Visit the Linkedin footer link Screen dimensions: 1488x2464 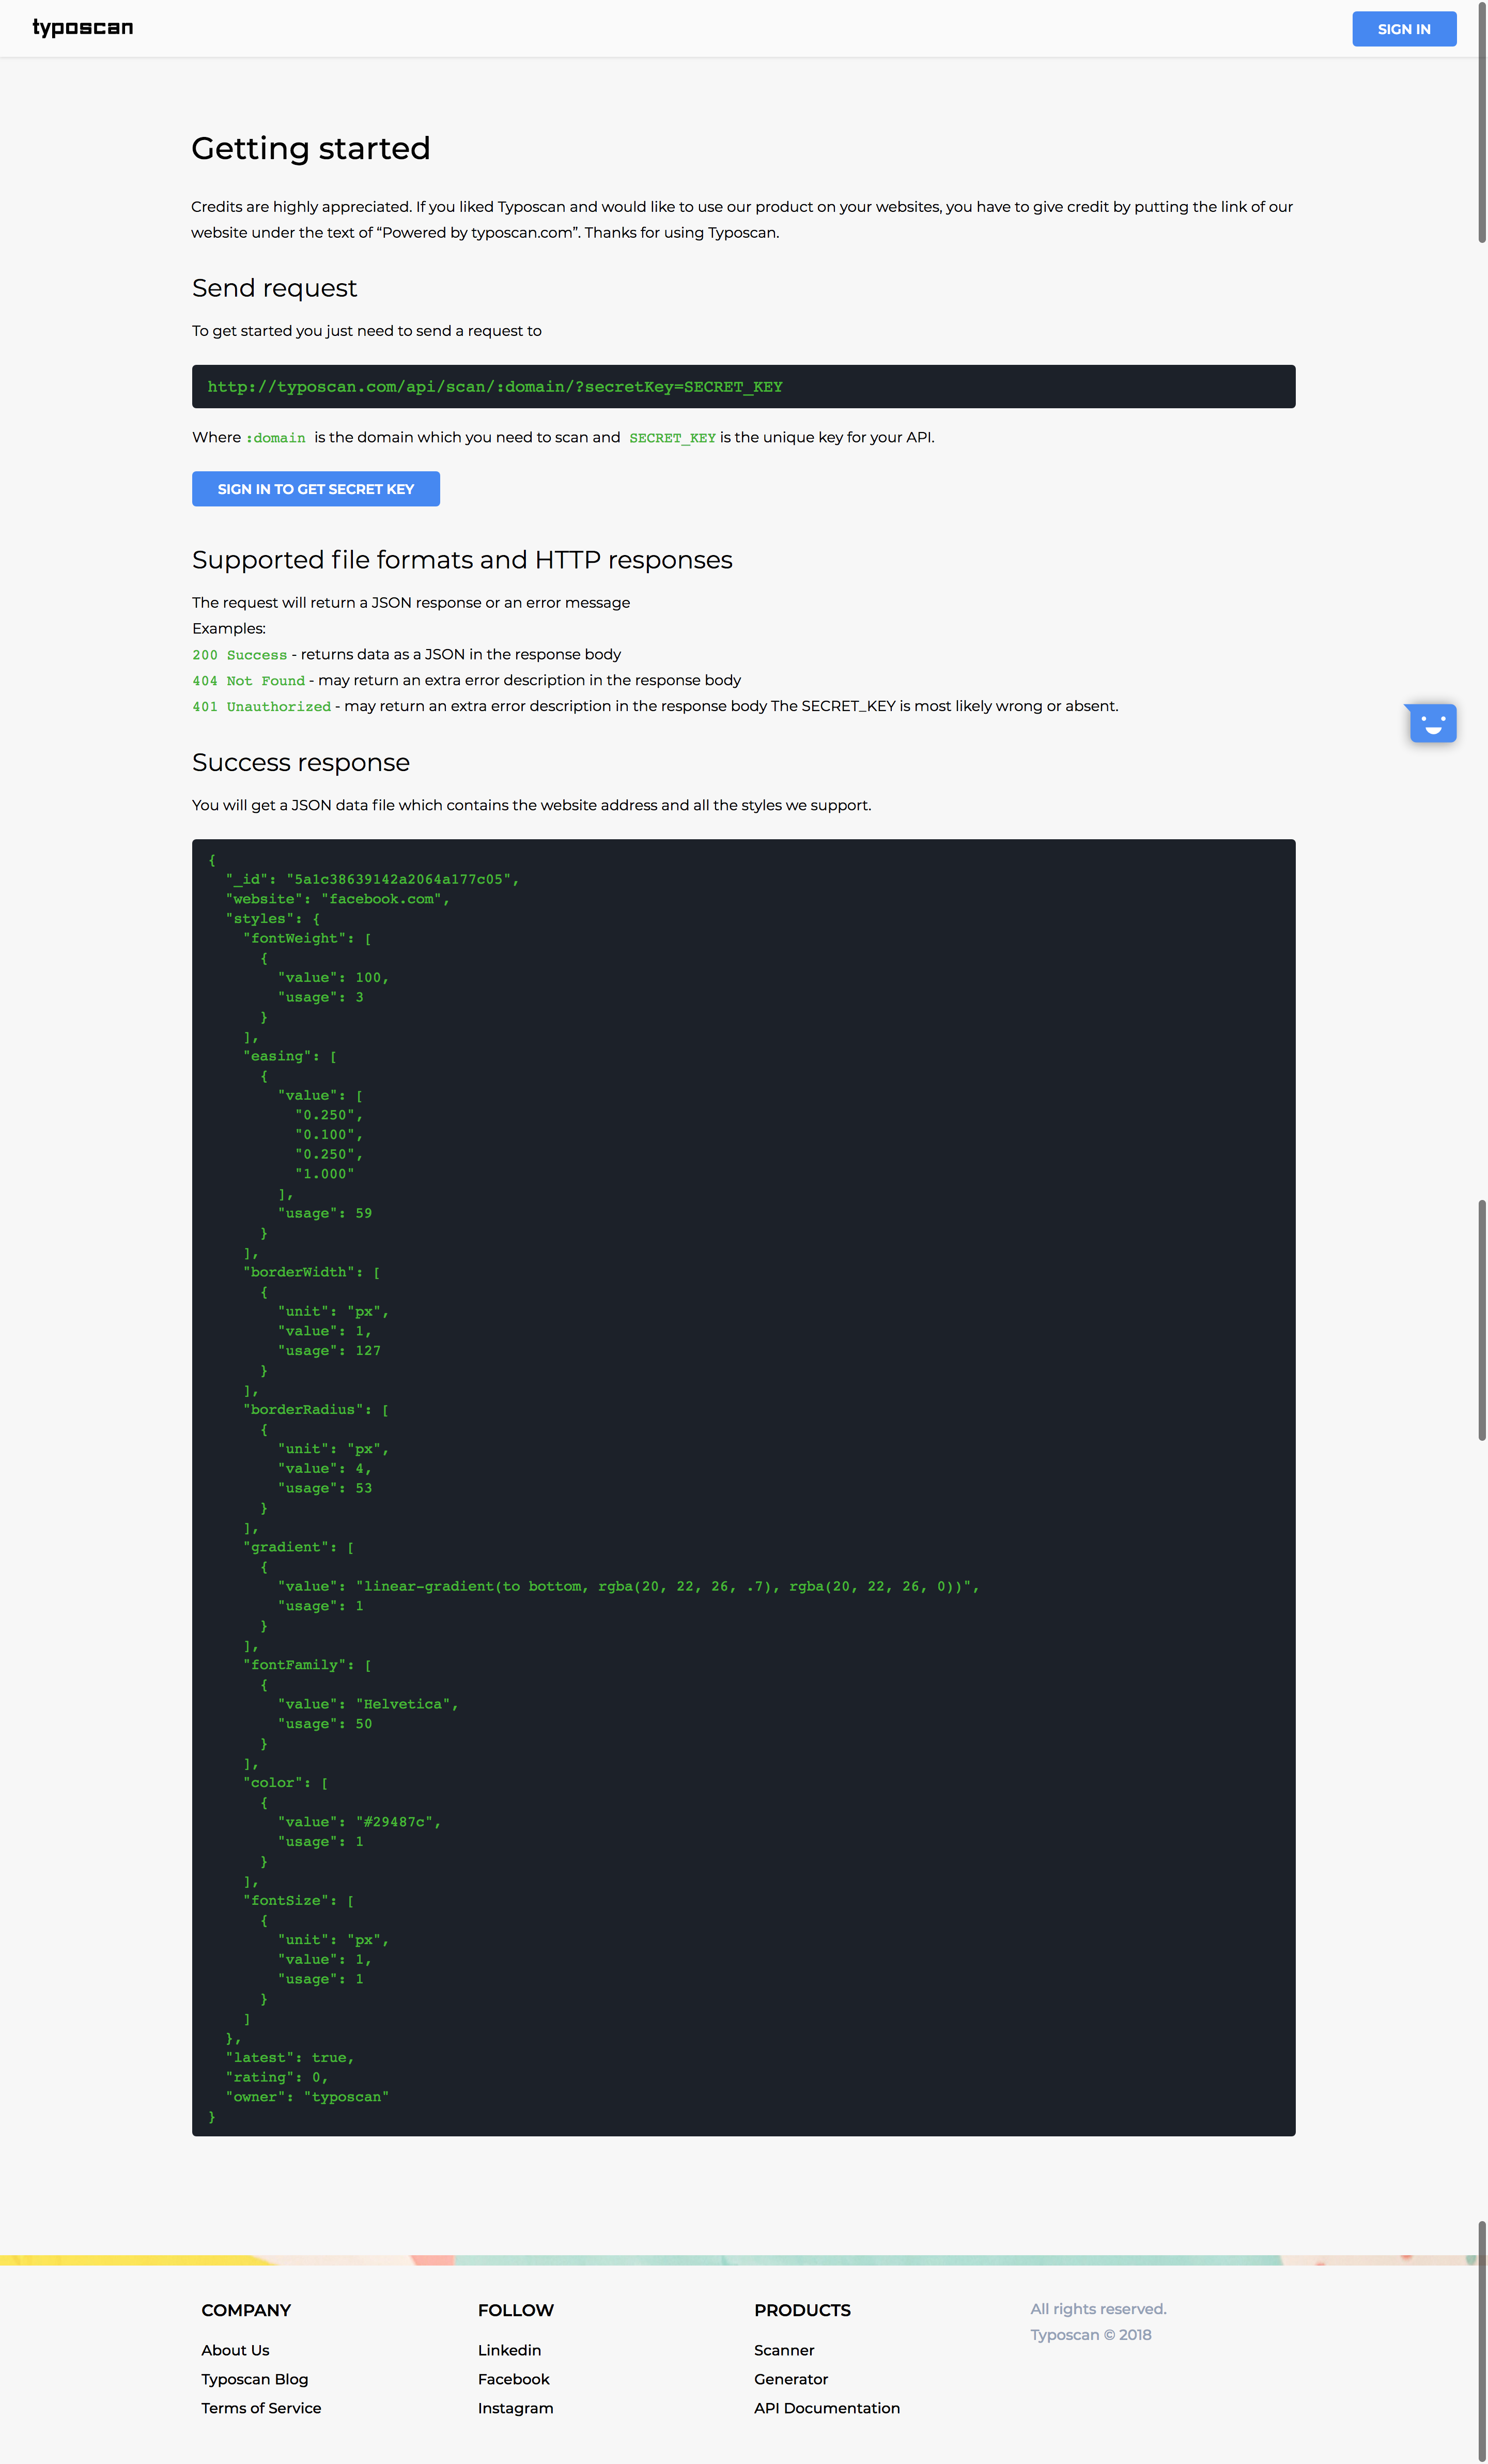[x=509, y=2350]
